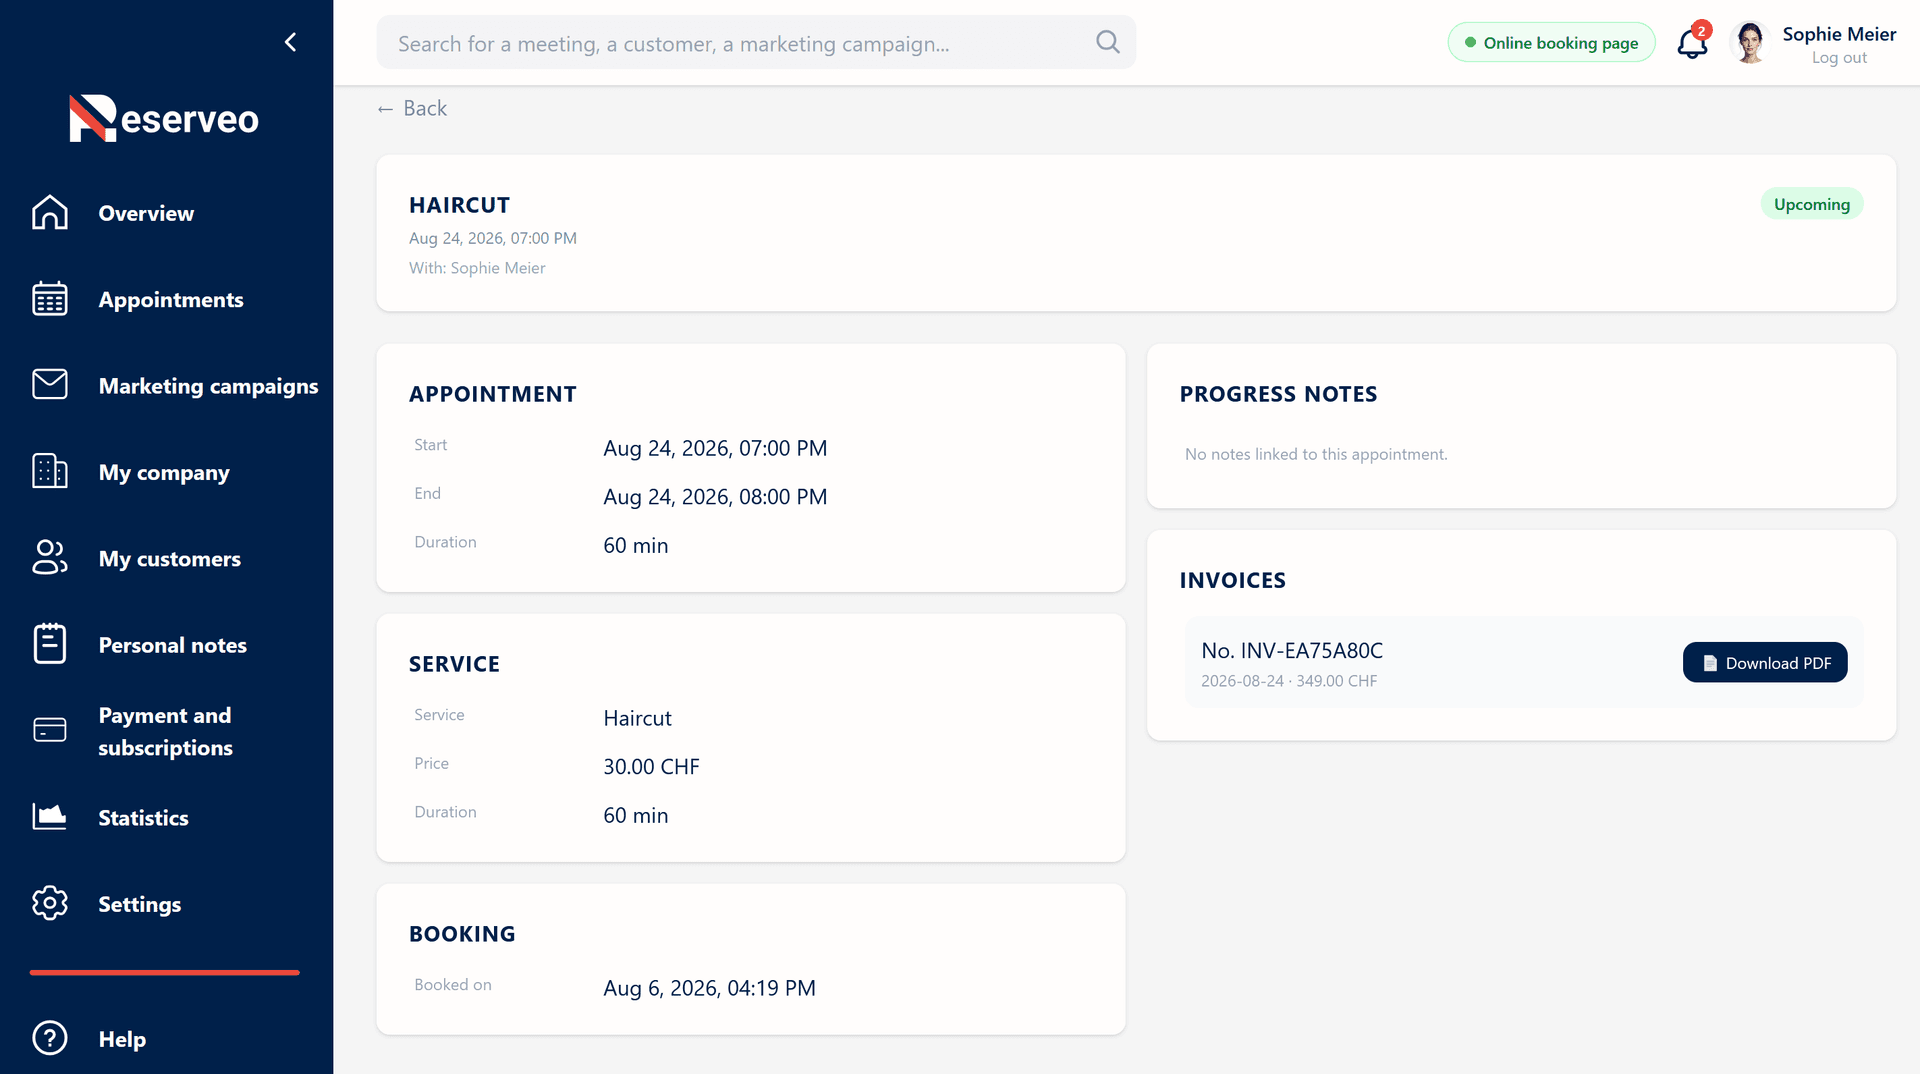The height and width of the screenshot is (1074, 1920).
Task: Click the 'No notes linked to this appointment' text
Action: click(1316, 454)
